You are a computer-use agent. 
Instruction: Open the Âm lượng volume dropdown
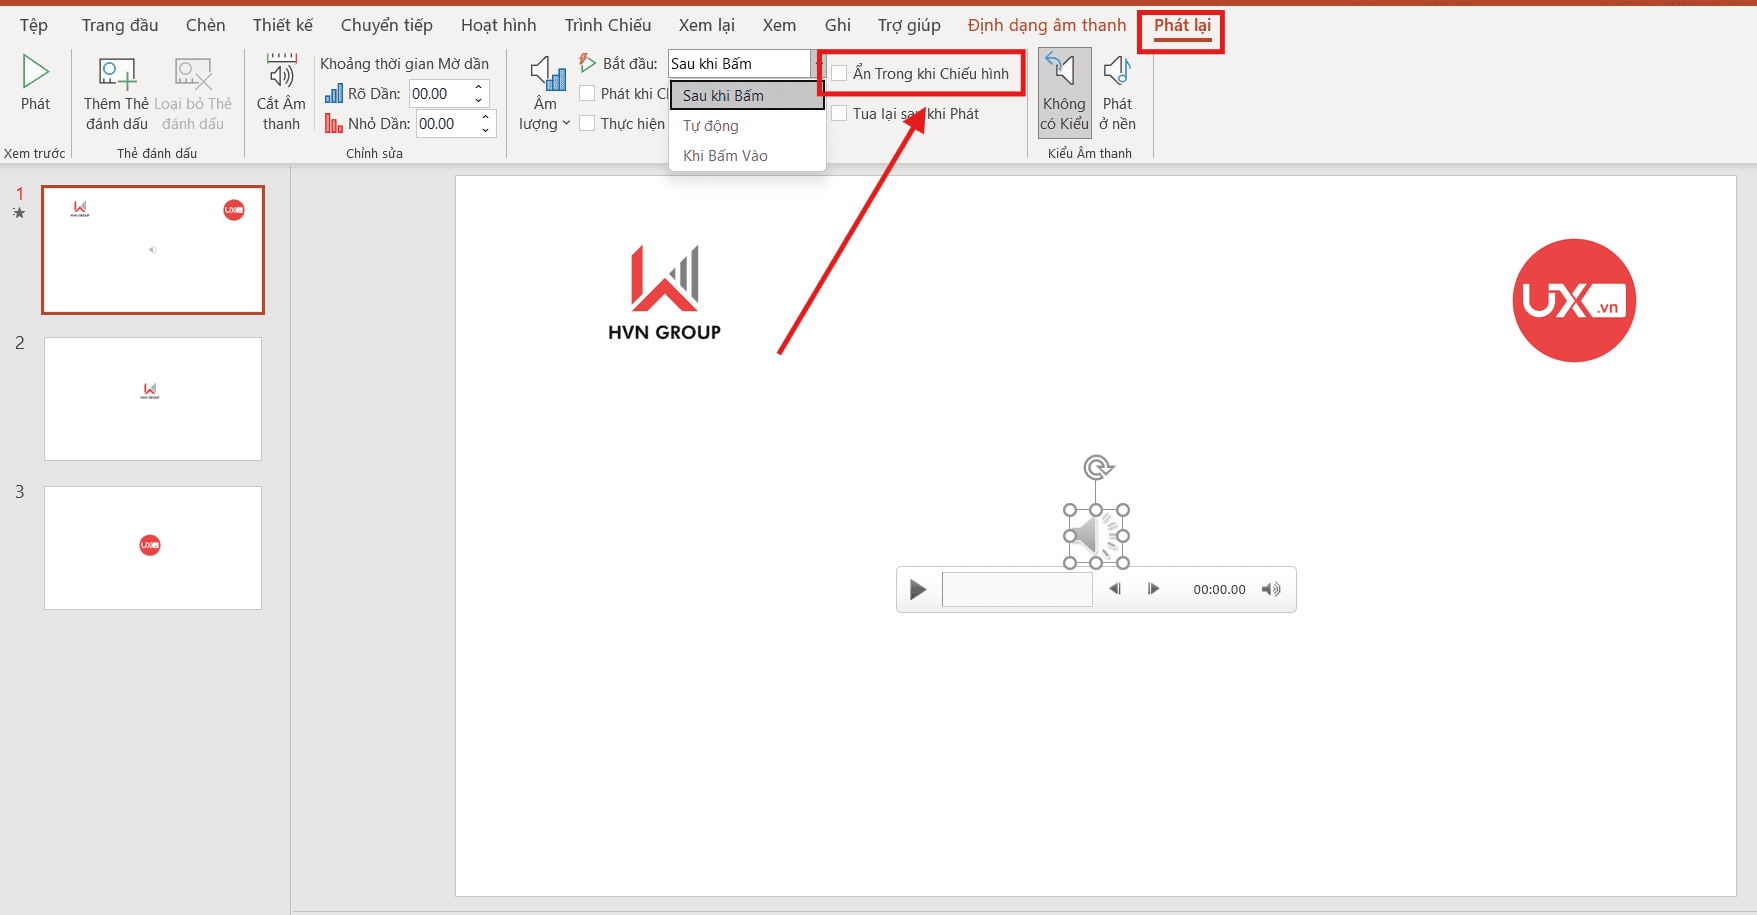pyautogui.click(x=545, y=92)
